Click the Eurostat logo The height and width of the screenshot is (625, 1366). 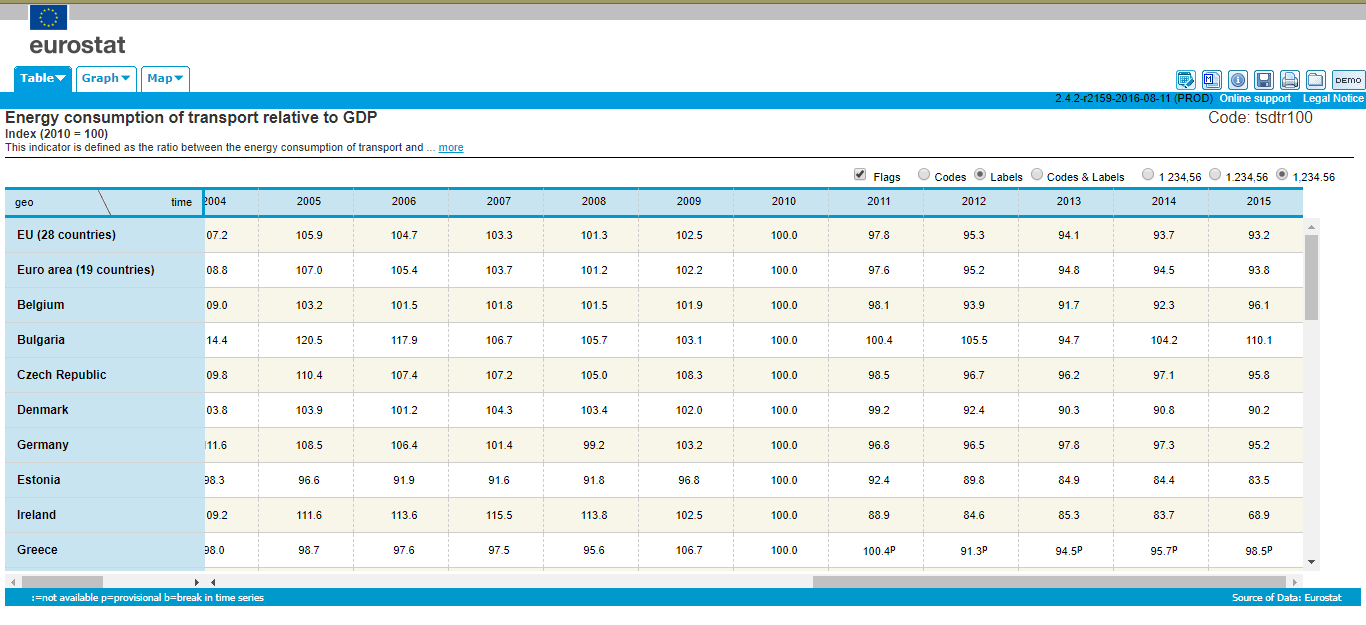point(76,30)
